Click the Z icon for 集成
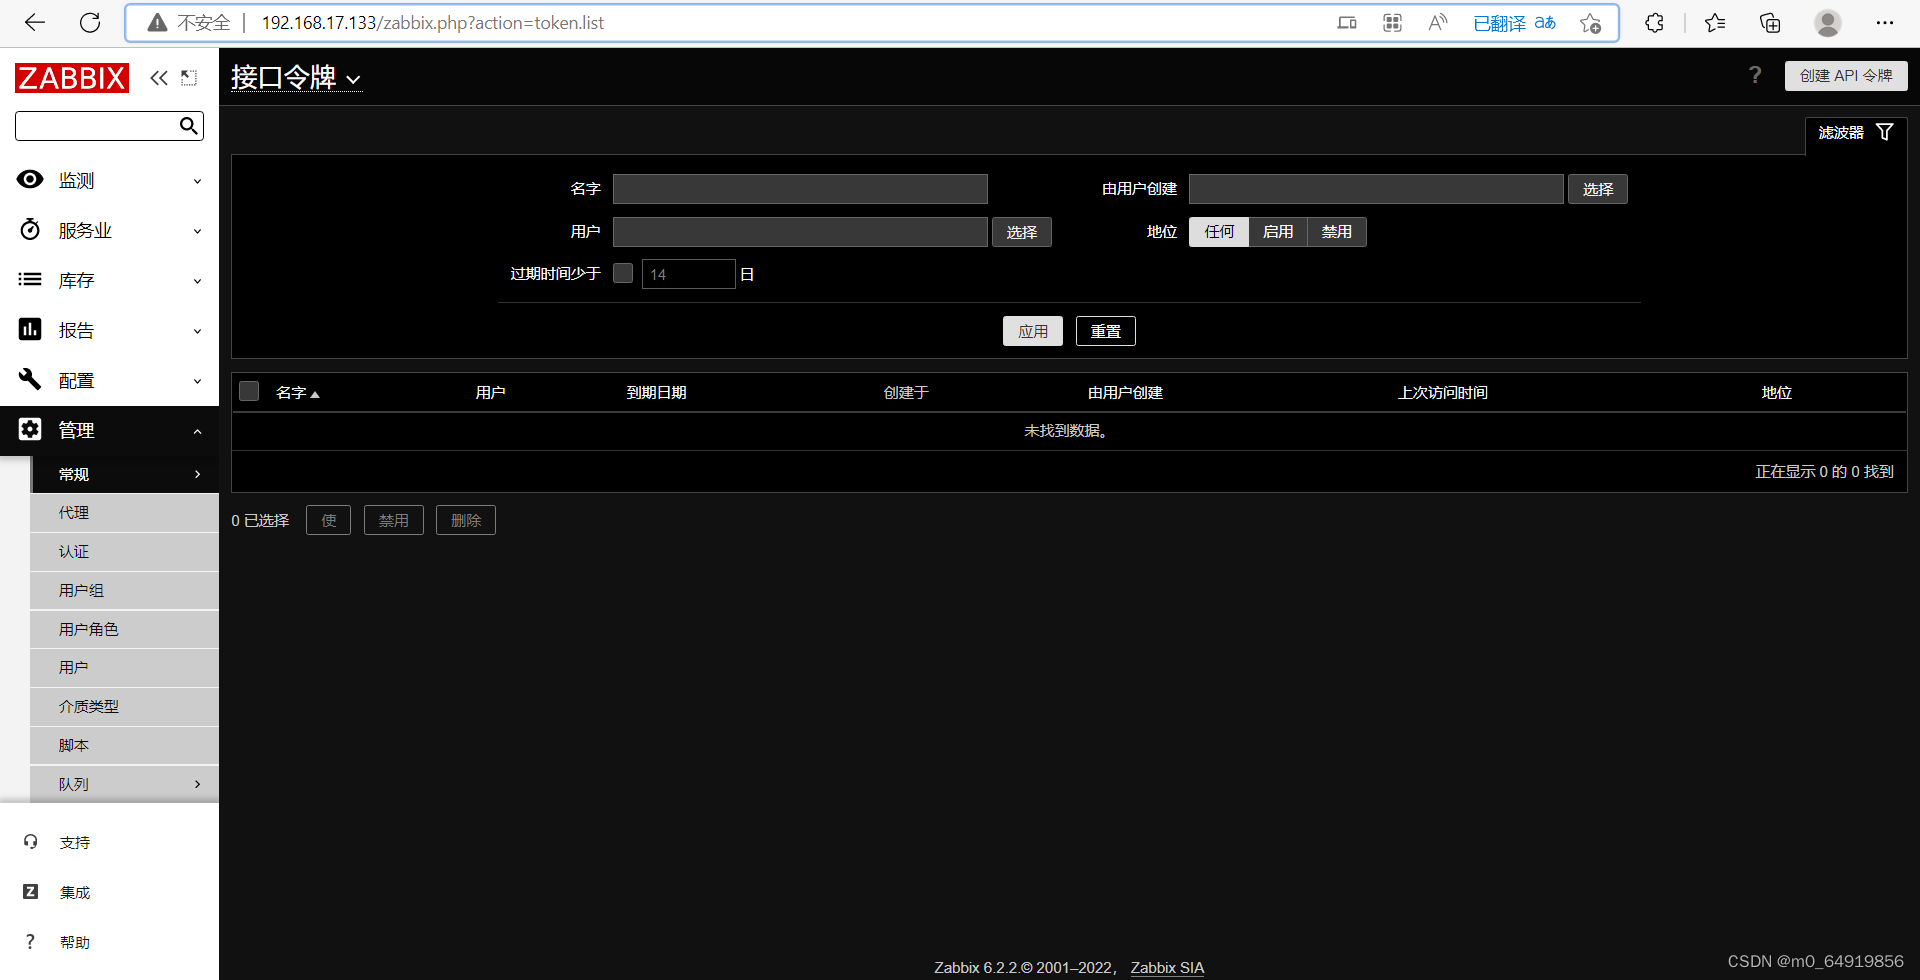Viewport: 1920px width, 980px height. tap(30, 891)
